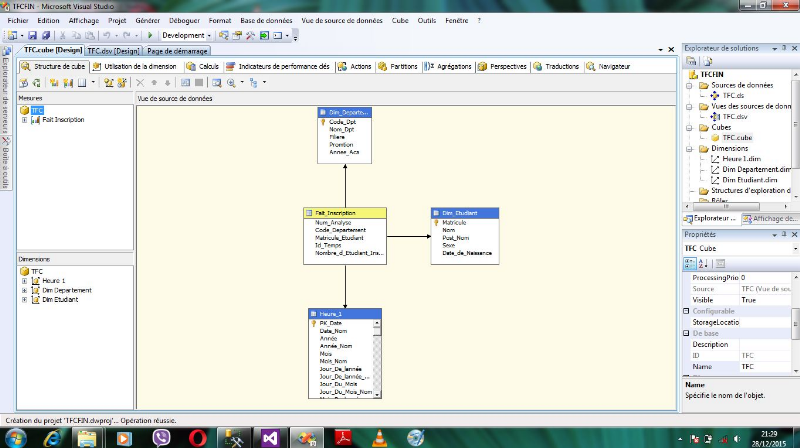Click the Save icon in main toolbar

pos(32,35)
